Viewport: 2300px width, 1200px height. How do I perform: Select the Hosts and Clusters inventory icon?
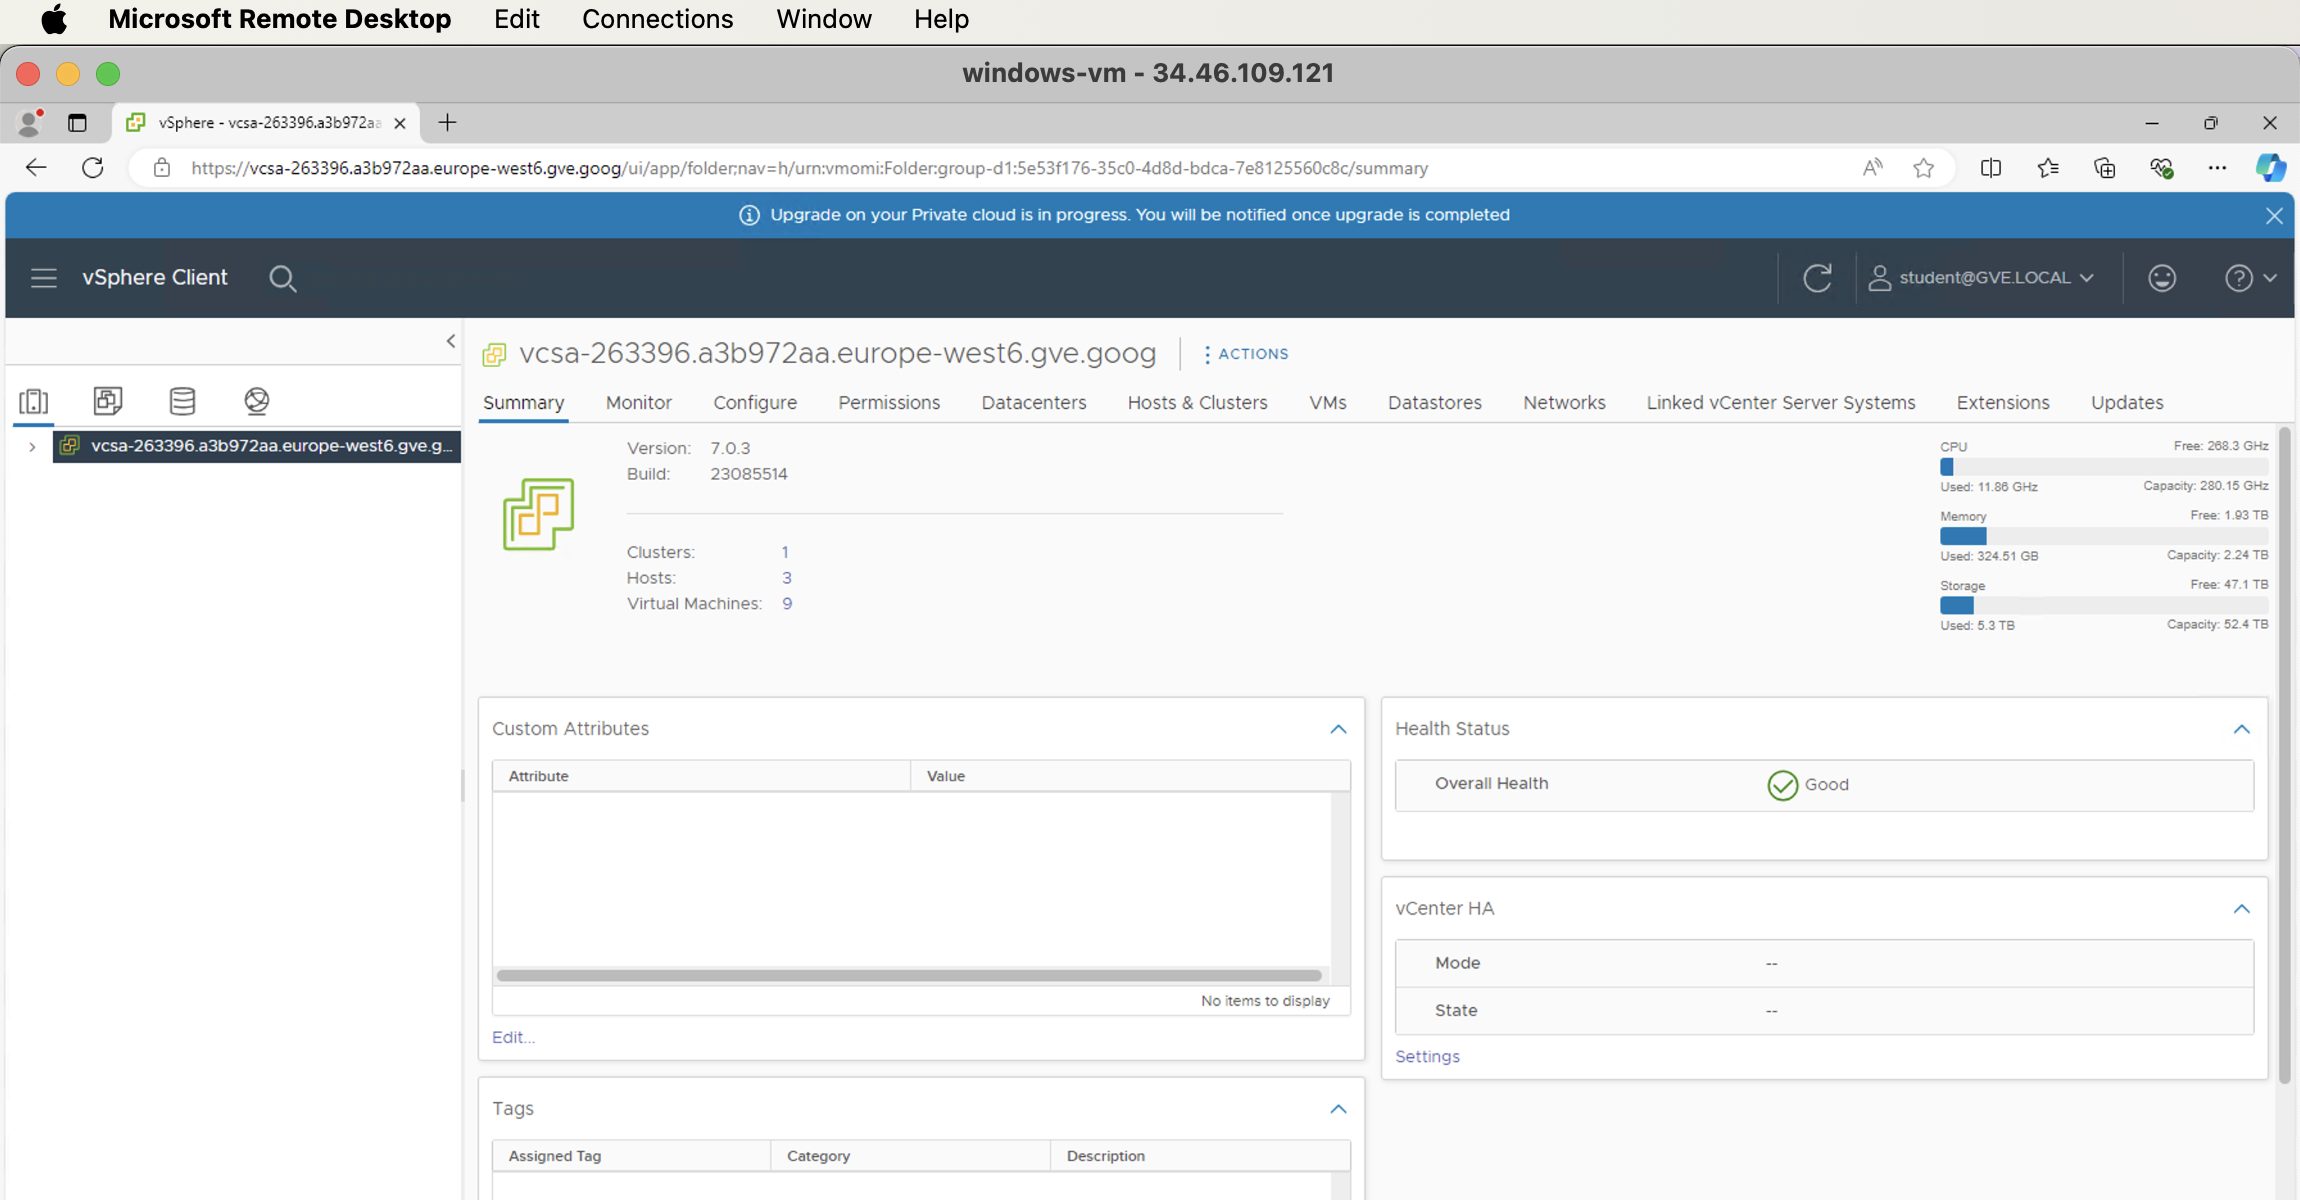click(x=33, y=401)
